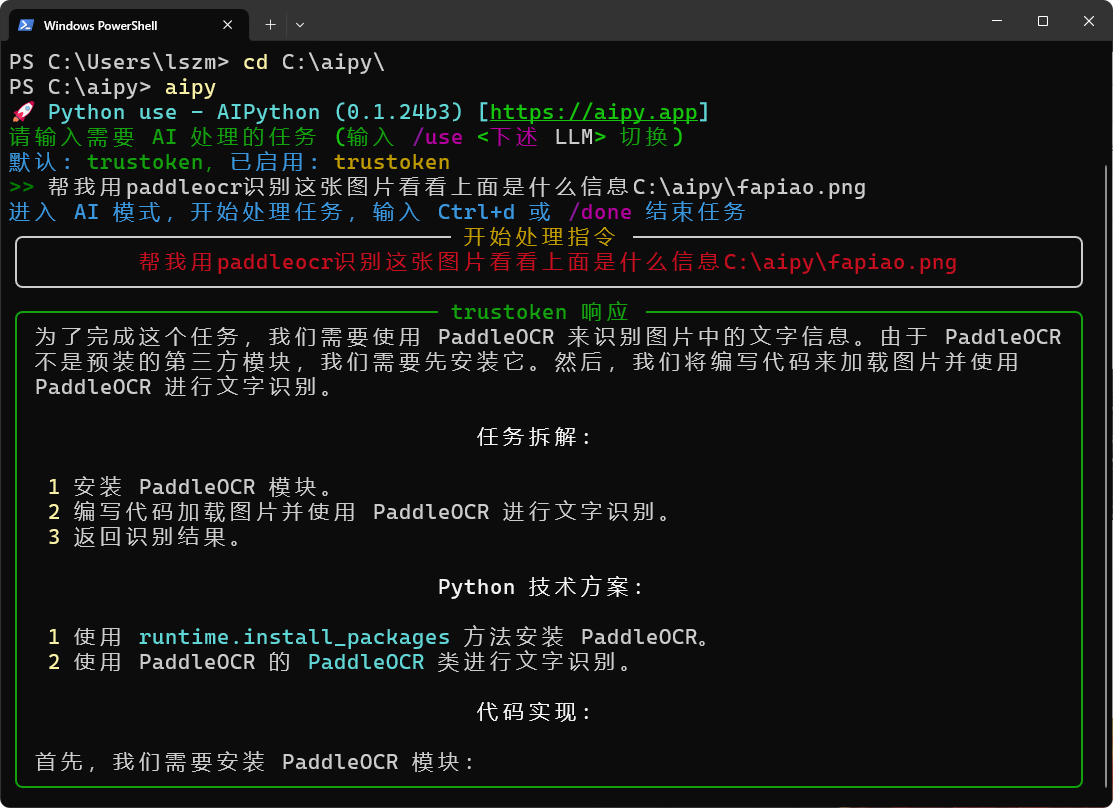
Task: Click the '任务拆解：' heading
Action: 536,437
